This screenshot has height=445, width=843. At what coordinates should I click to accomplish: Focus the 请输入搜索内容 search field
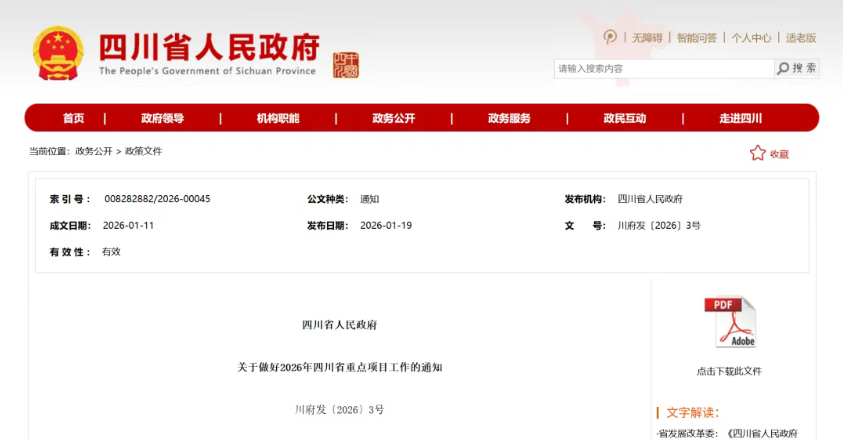coord(662,68)
